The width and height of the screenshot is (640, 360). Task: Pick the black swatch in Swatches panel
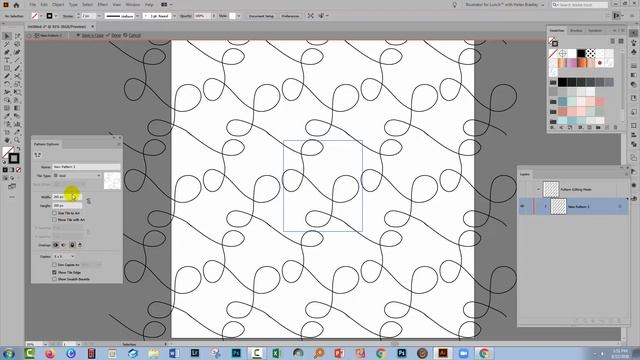(x=581, y=53)
